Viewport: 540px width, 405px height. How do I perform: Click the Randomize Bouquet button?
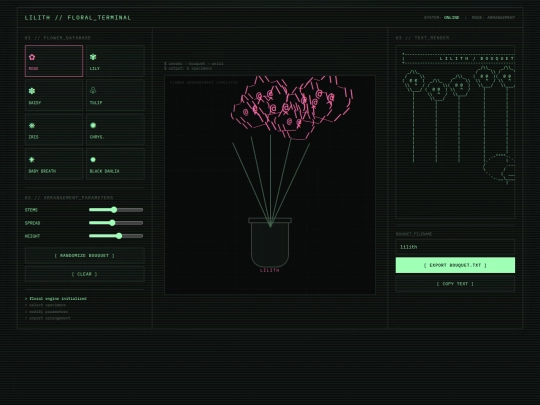click(x=85, y=256)
